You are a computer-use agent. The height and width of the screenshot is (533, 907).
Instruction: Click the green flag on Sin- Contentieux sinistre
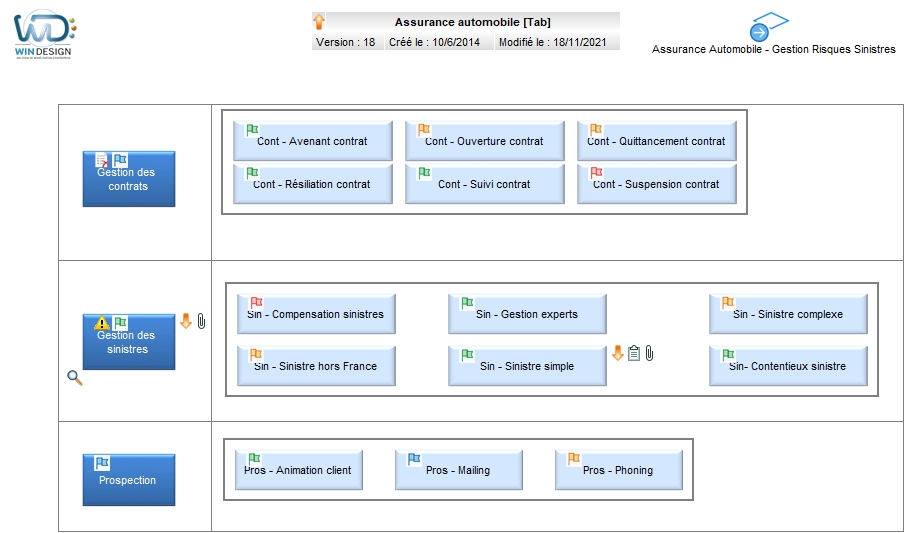point(728,355)
